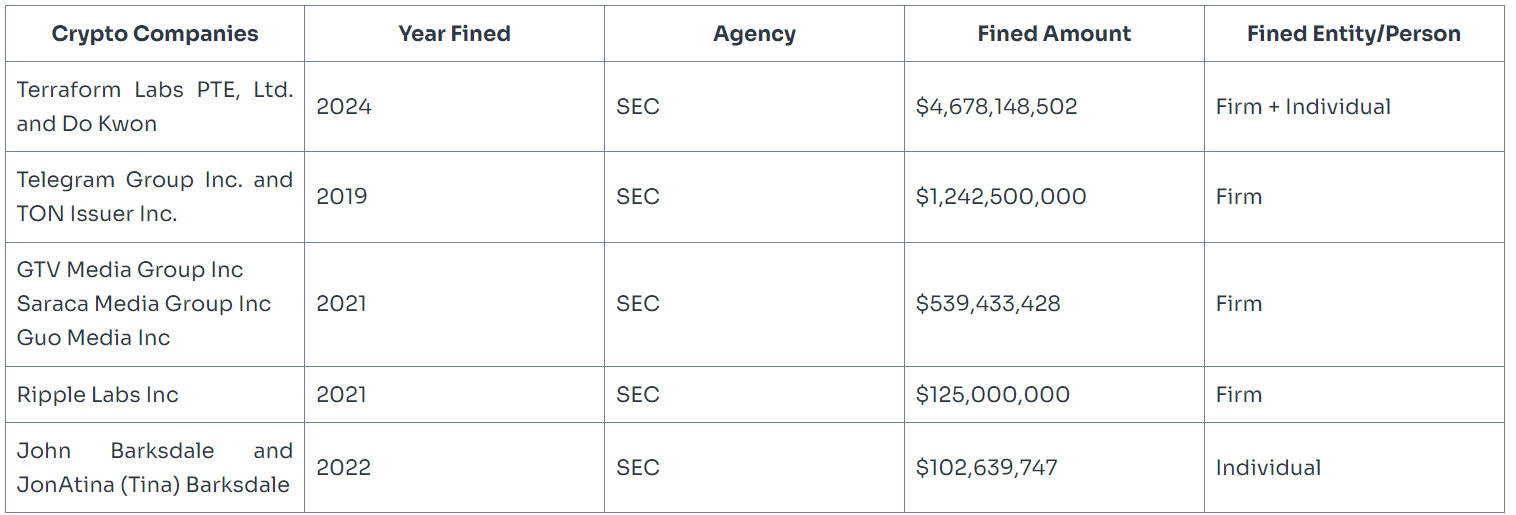Click the 2022 year fined cell

click(344, 468)
